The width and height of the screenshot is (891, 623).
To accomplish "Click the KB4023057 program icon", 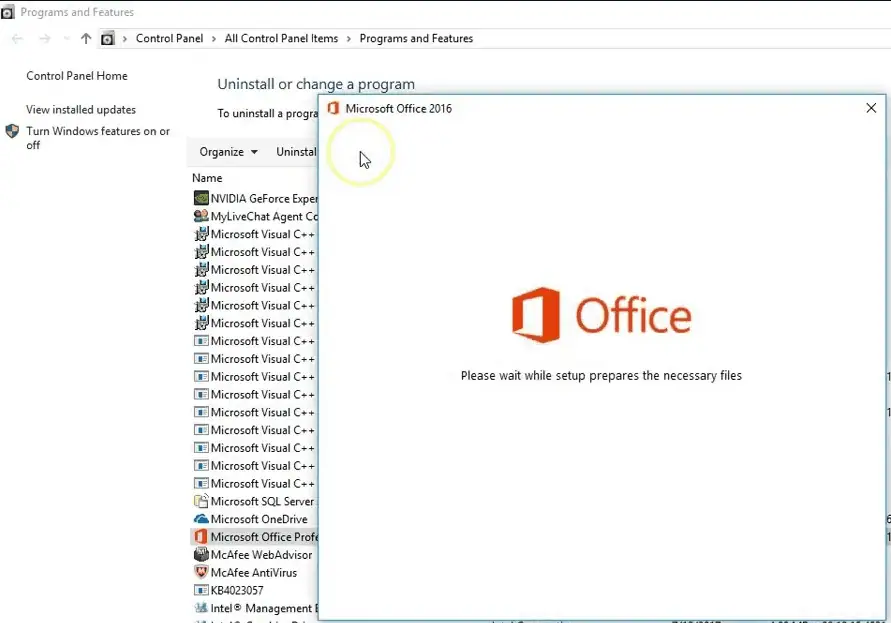I will (201, 590).
